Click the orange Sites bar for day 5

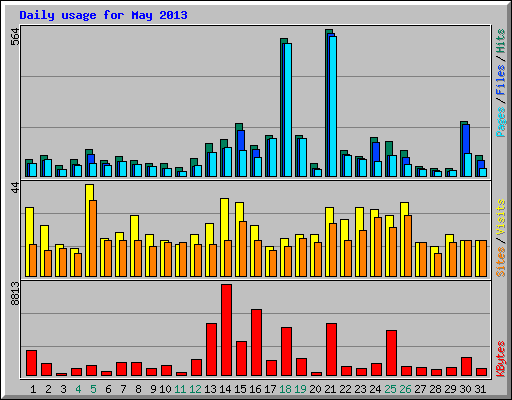pyautogui.click(x=93, y=238)
